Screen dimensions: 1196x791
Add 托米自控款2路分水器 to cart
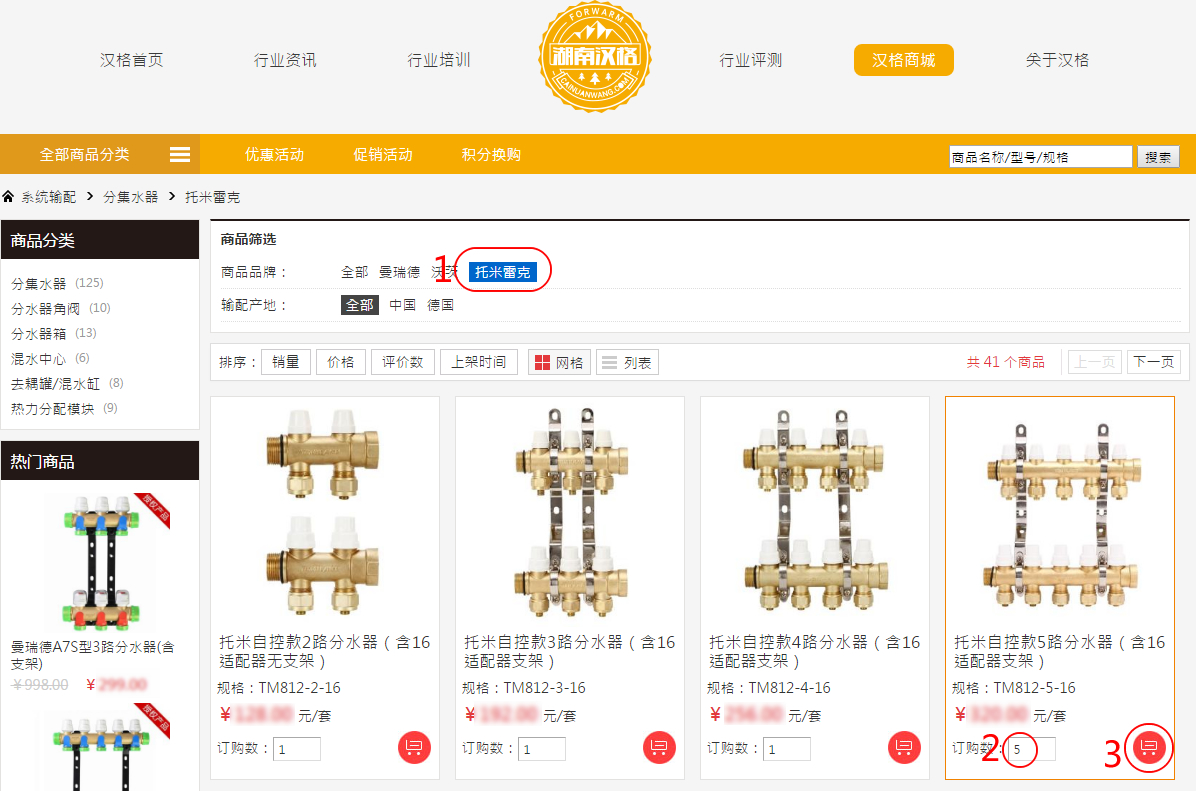(x=414, y=748)
